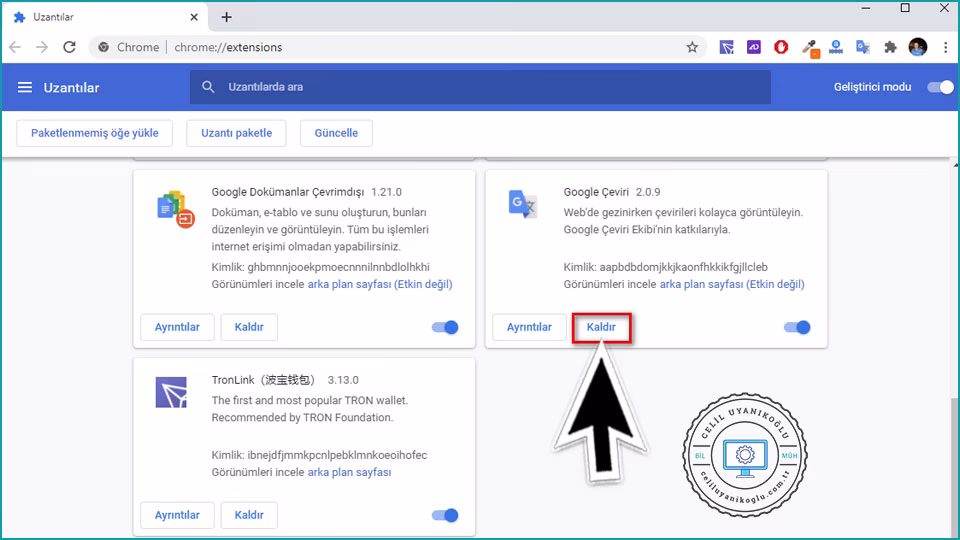Open Google Çeviri arka plan sayfası link
This screenshot has width=960, height=540.
732,284
